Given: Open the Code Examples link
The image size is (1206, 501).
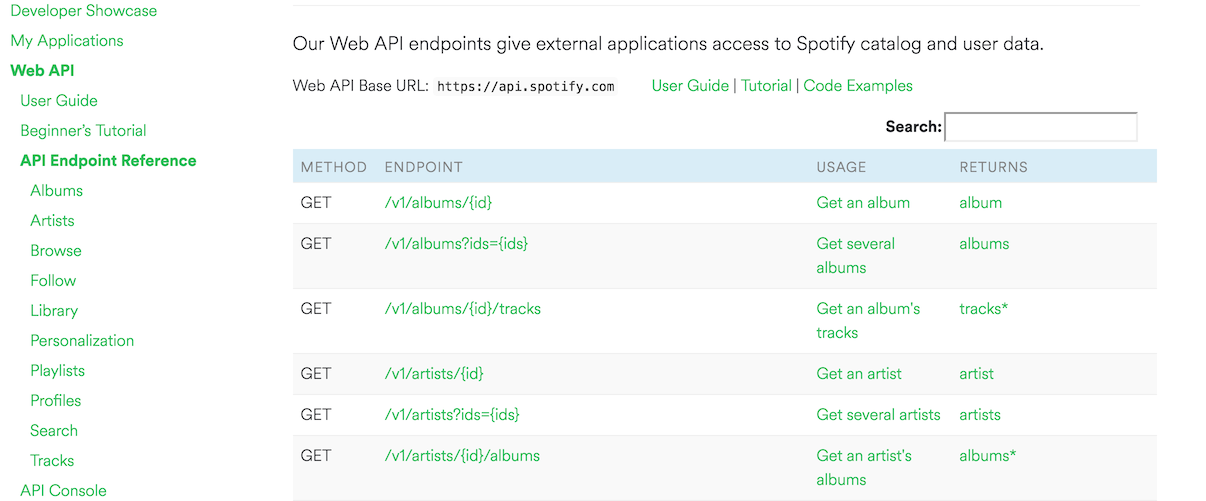Looking at the screenshot, I should (858, 86).
